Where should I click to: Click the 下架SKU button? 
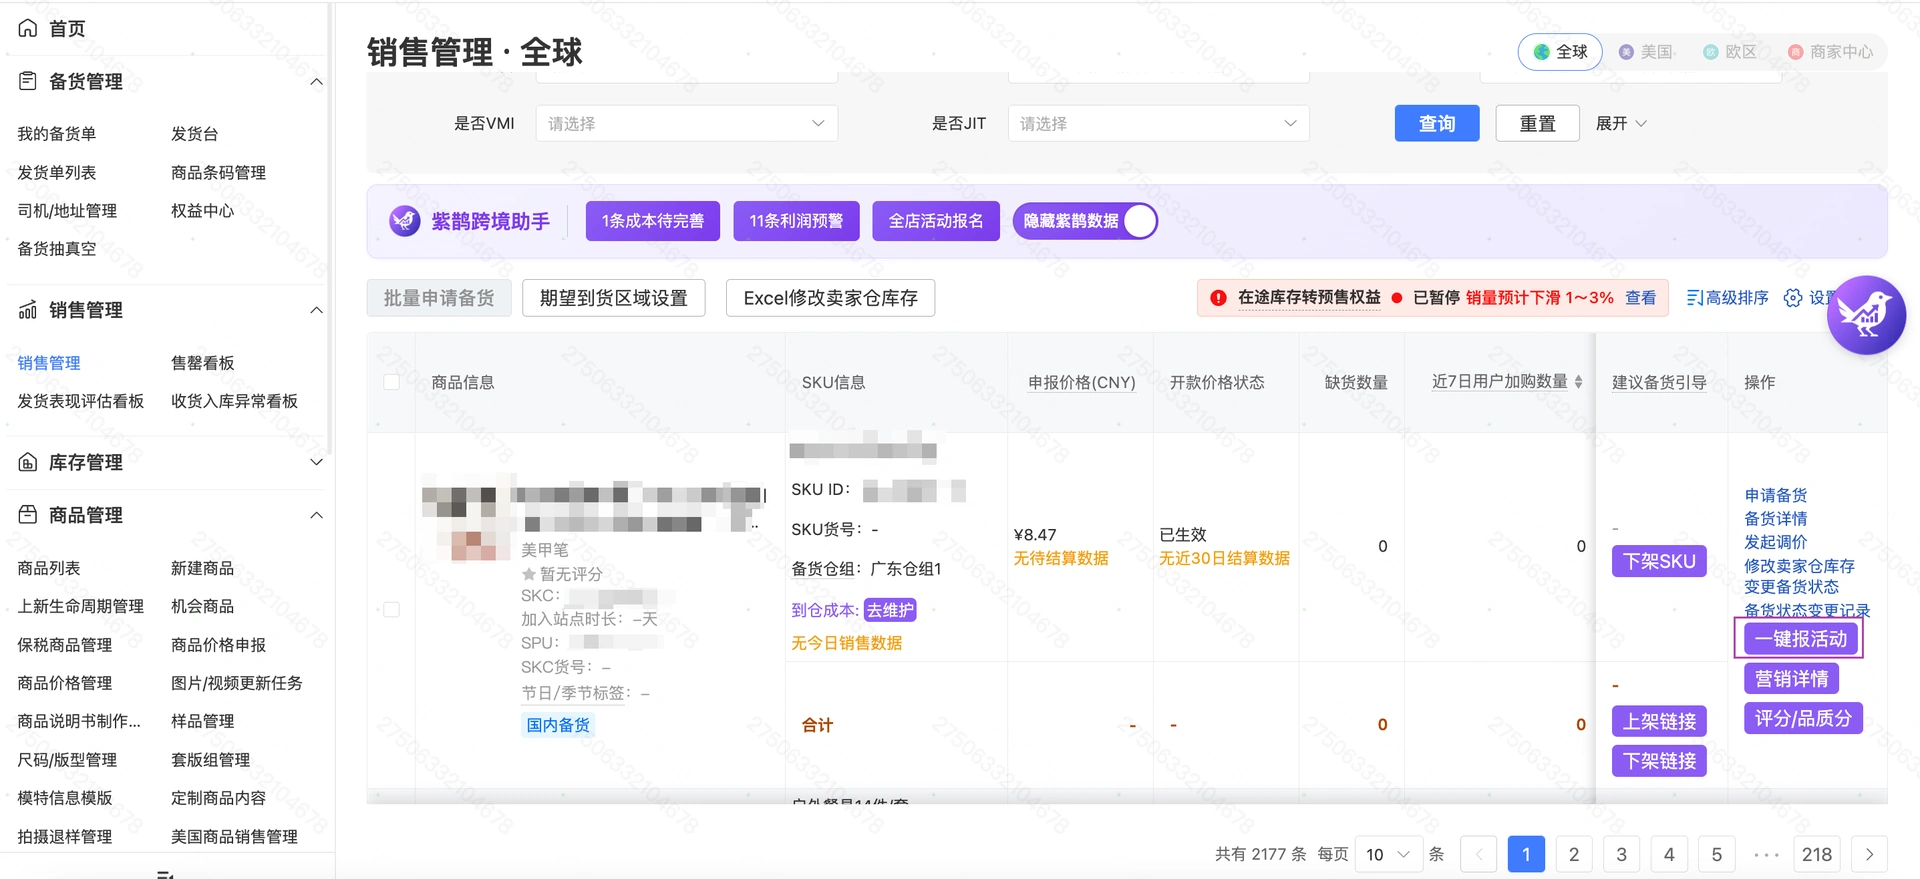(1660, 561)
